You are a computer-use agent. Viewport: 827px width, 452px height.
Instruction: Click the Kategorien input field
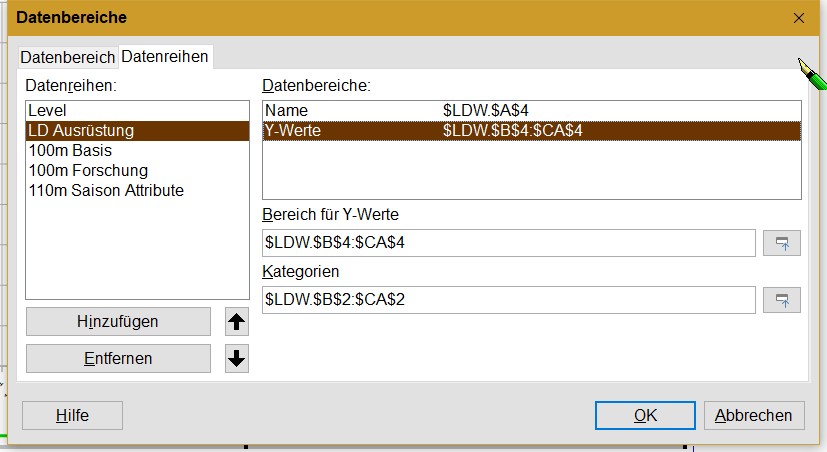pos(508,300)
